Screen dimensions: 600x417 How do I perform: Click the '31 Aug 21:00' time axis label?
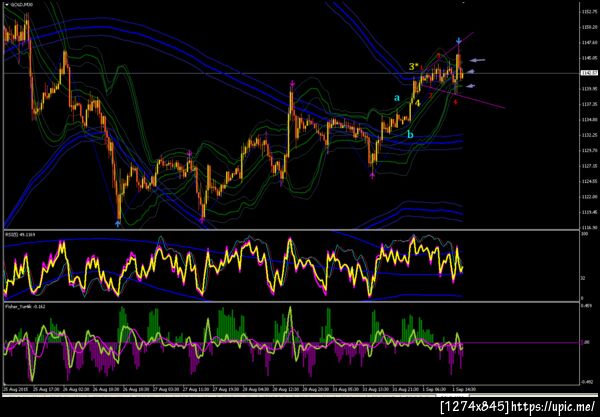point(405,389)
